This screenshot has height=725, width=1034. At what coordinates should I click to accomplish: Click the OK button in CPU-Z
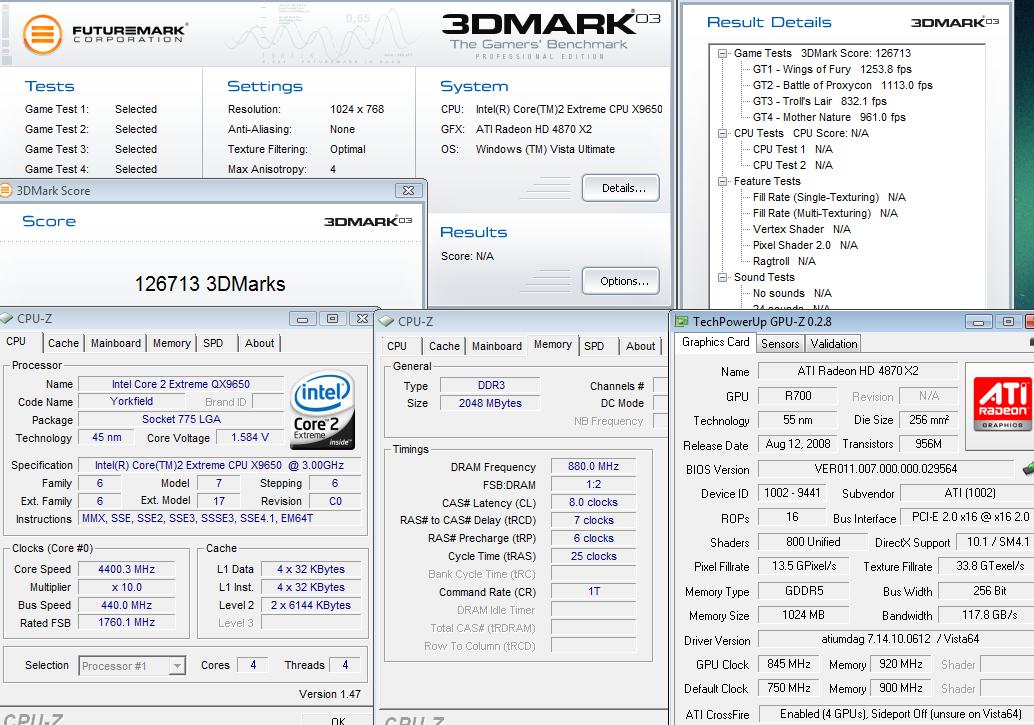(x=338, y=720)
